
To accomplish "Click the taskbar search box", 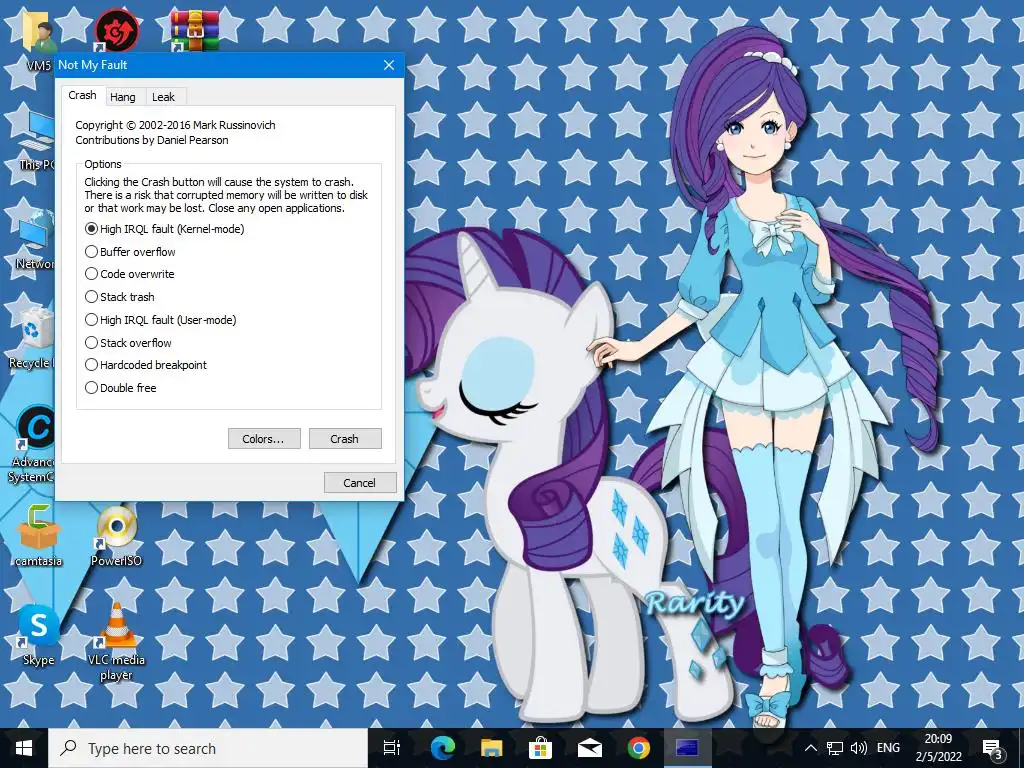I will click(208, 748).
